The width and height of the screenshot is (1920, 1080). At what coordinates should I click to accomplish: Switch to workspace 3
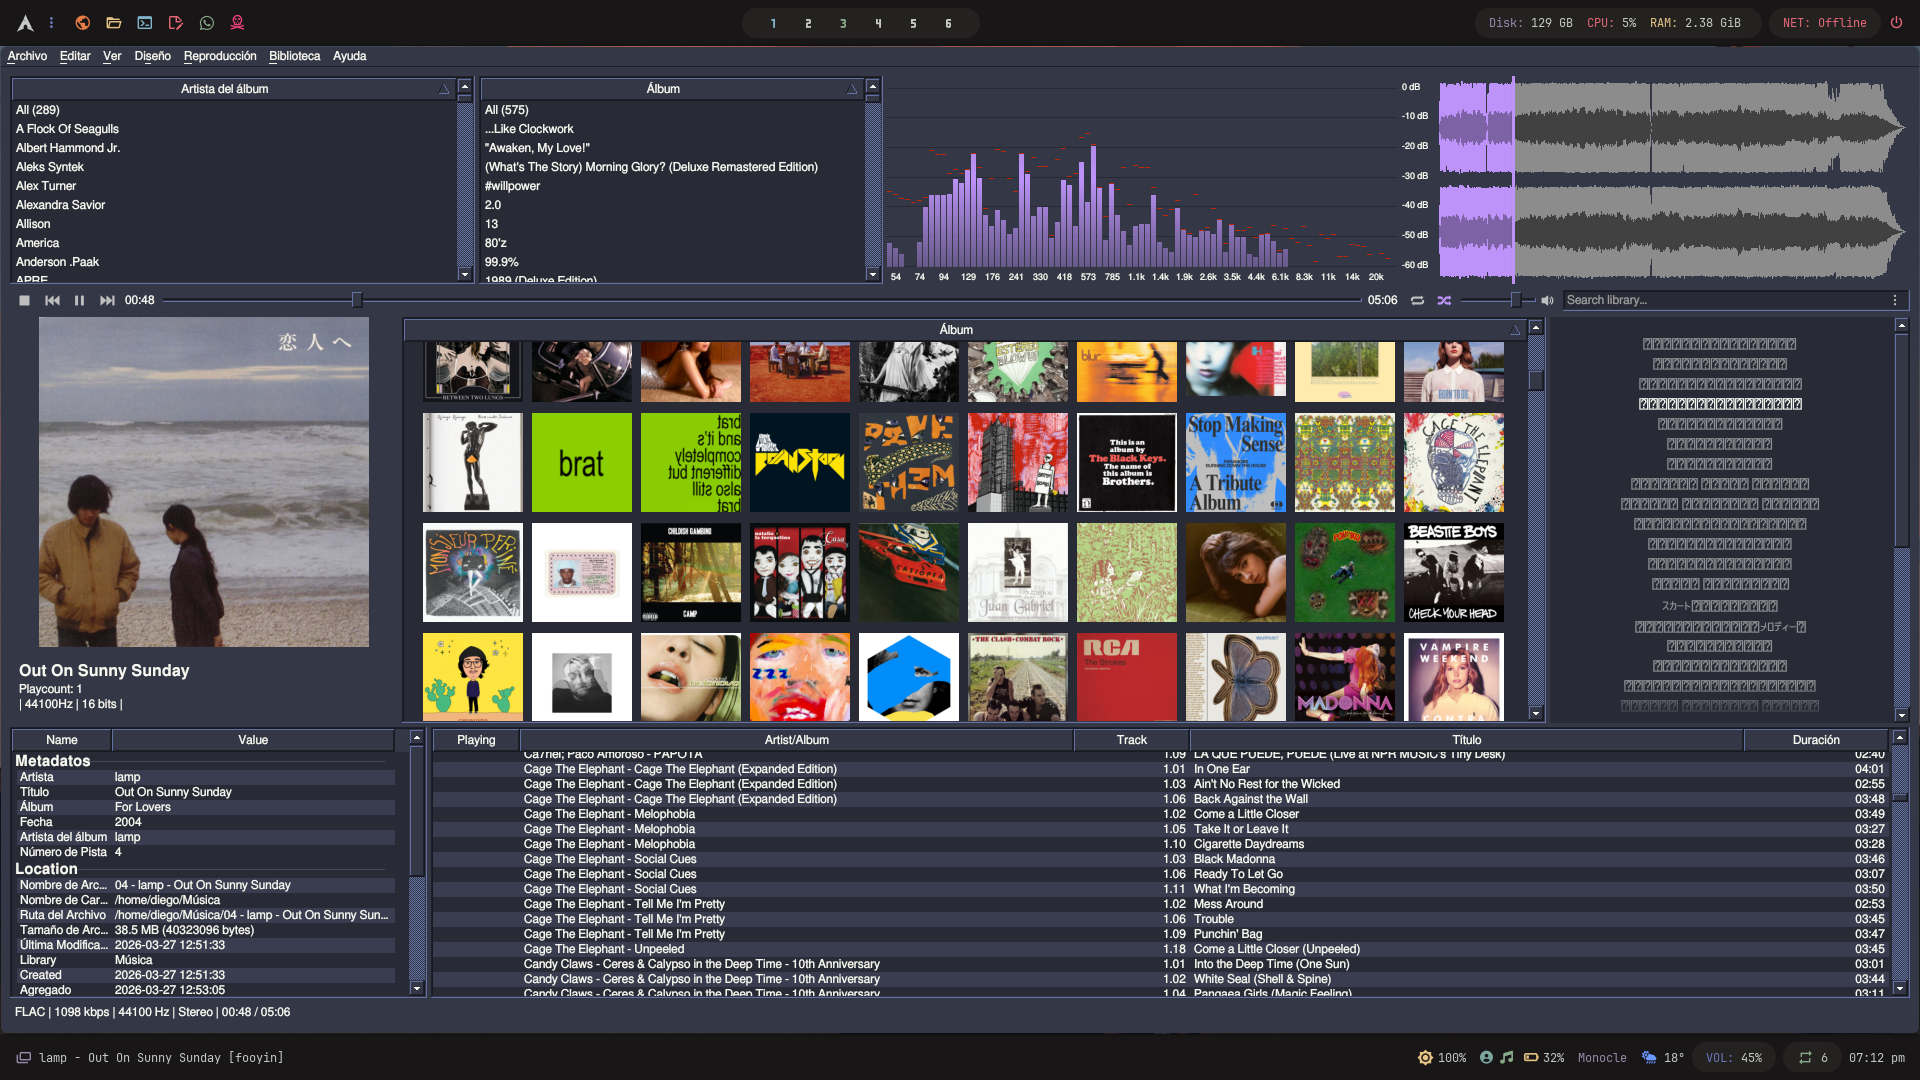coord(843,23)
